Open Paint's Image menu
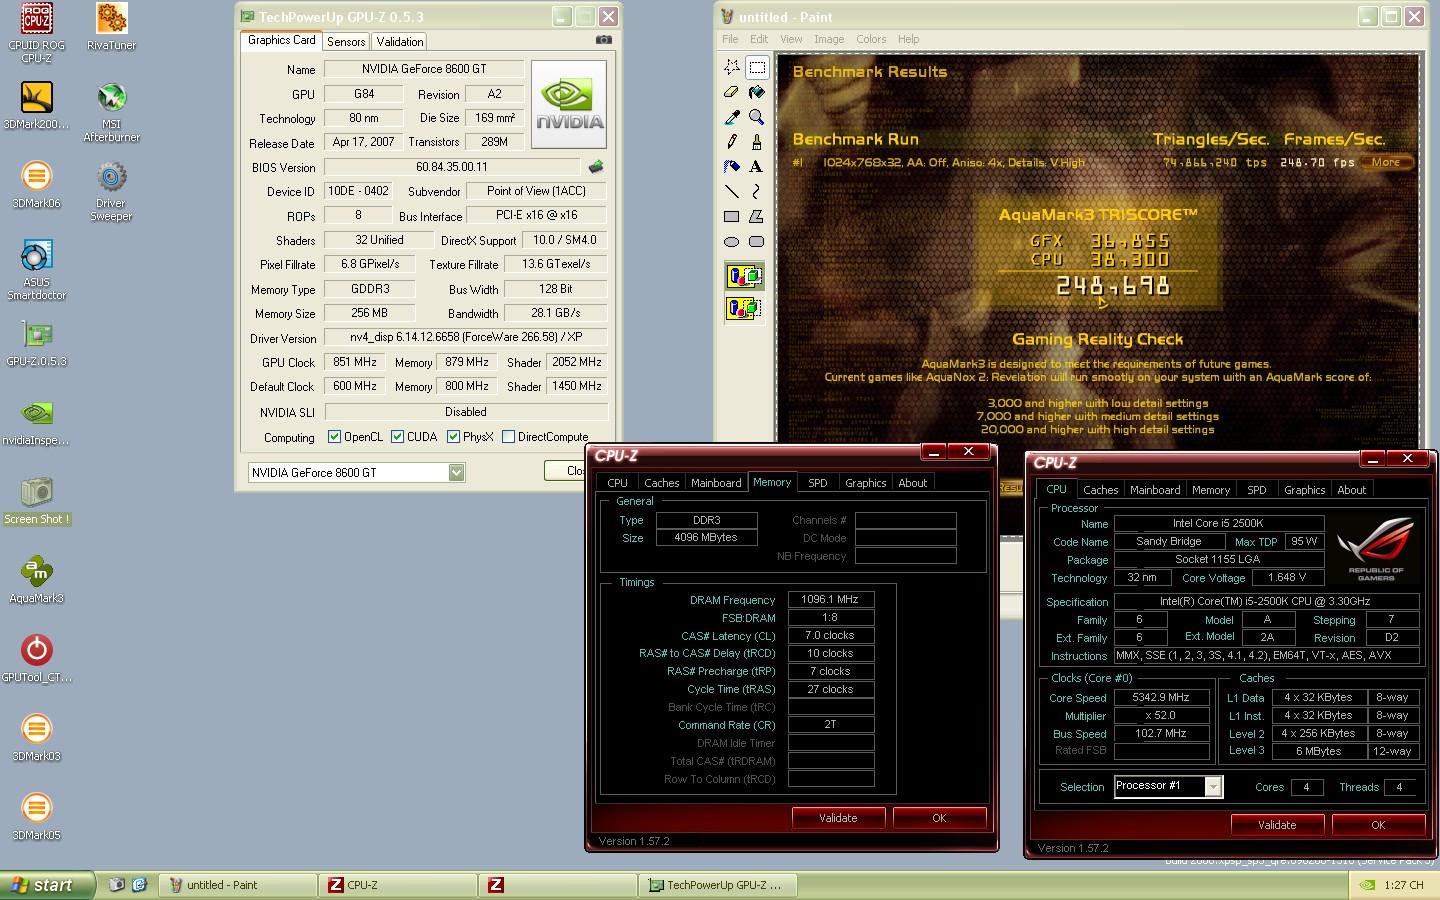This screenshot has width=1440, height=900. (x=829, y=39)
